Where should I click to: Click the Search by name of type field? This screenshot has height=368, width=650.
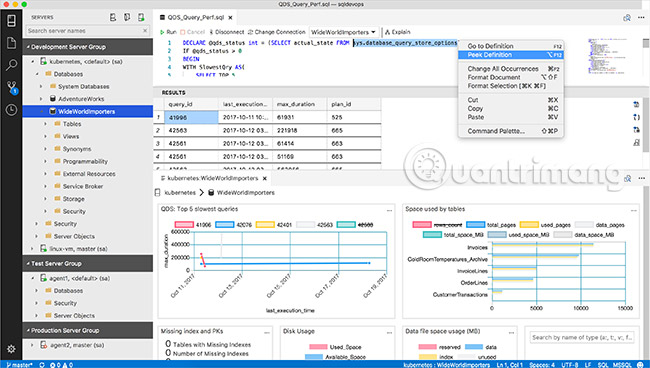tap(582, 338)
